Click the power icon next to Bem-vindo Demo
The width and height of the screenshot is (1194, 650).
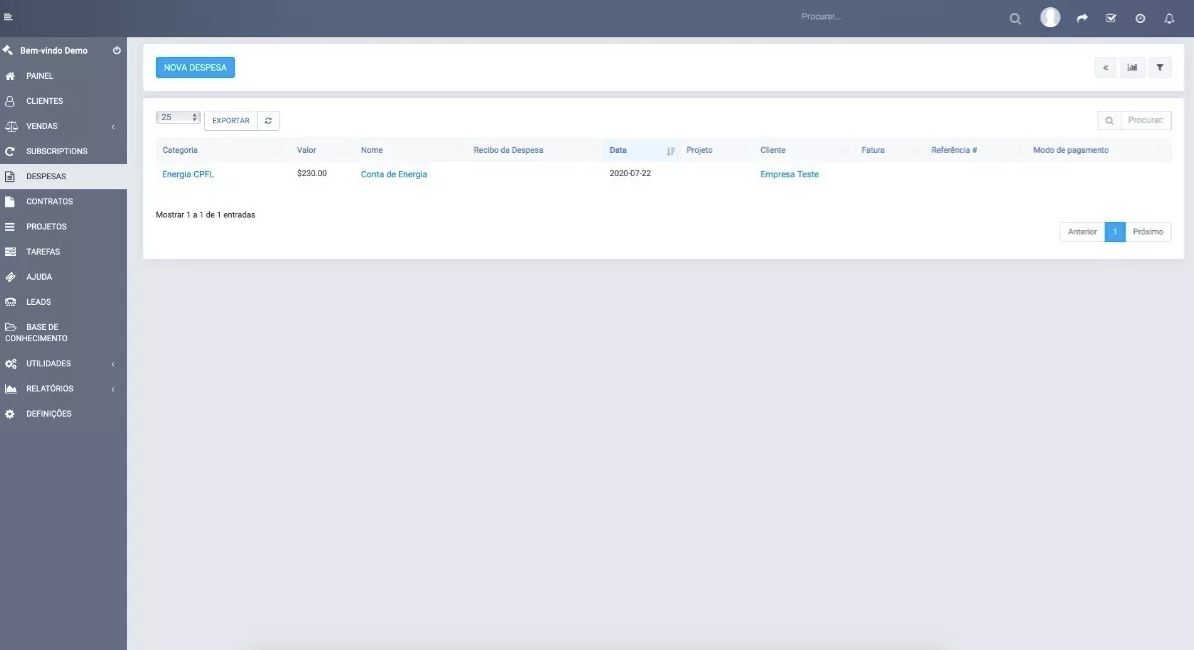(x=115, y=49)
